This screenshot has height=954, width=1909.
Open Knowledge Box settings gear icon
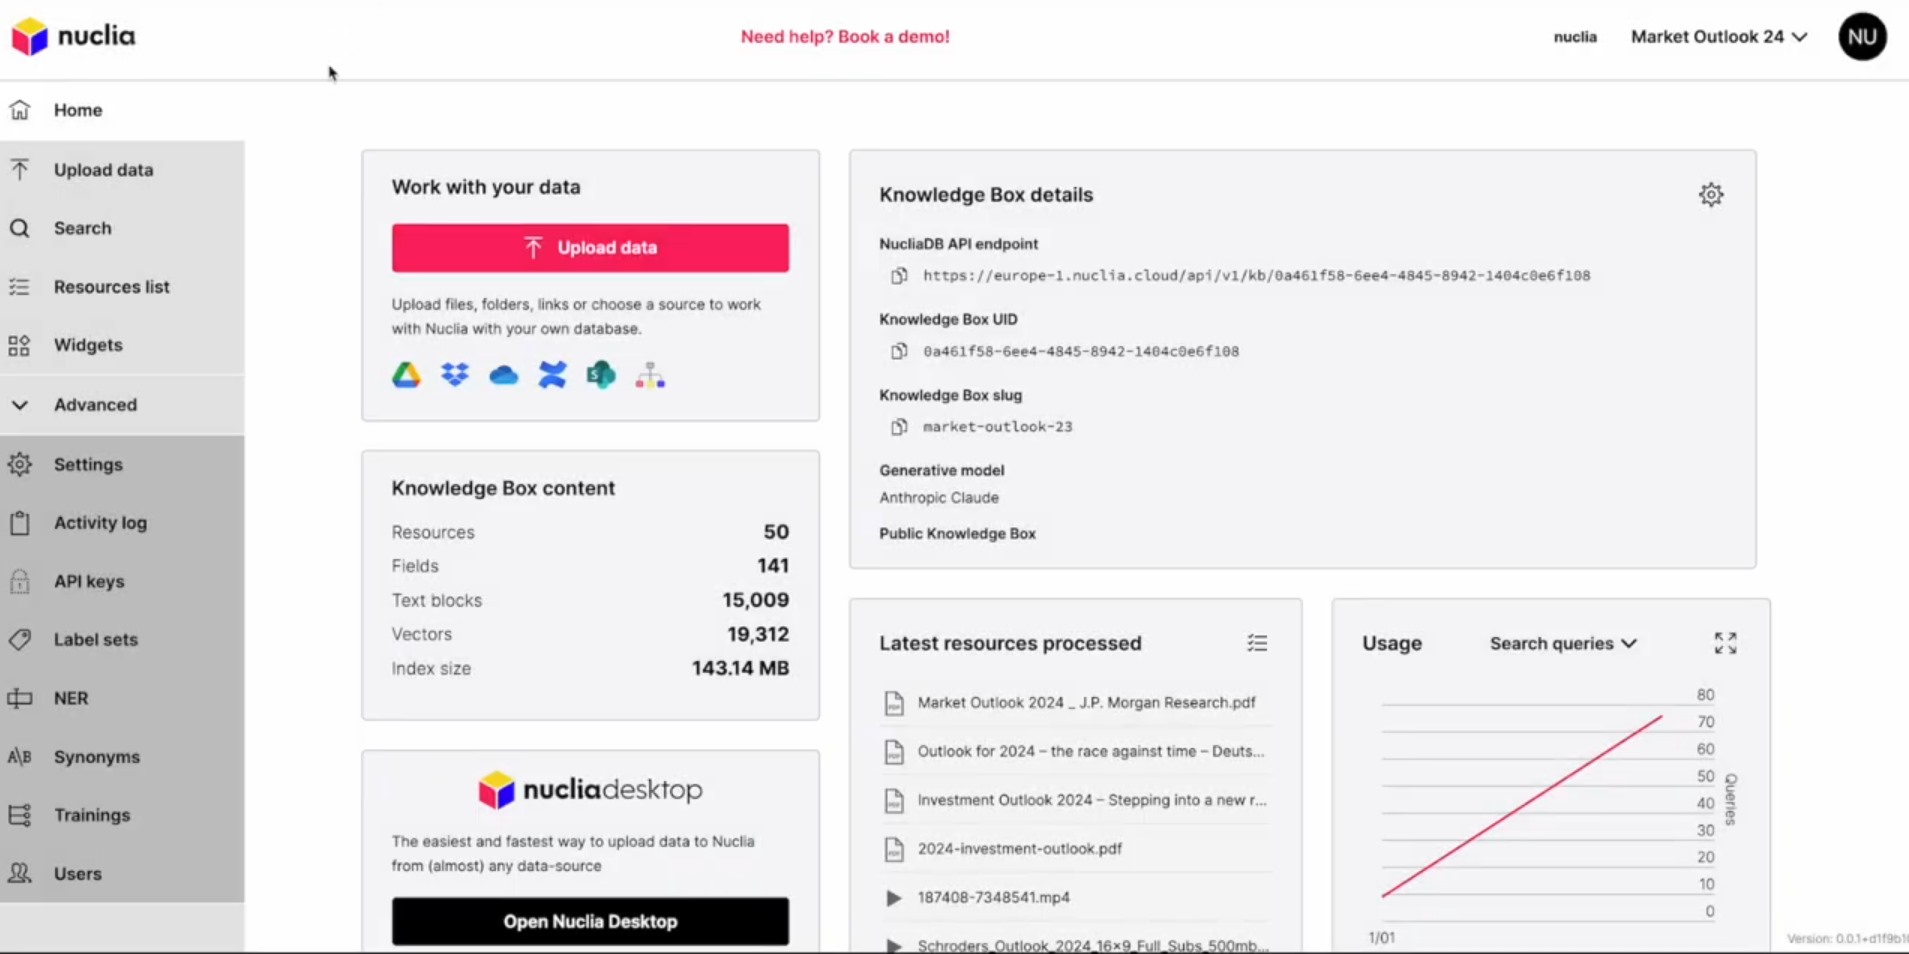(1711, 195)
